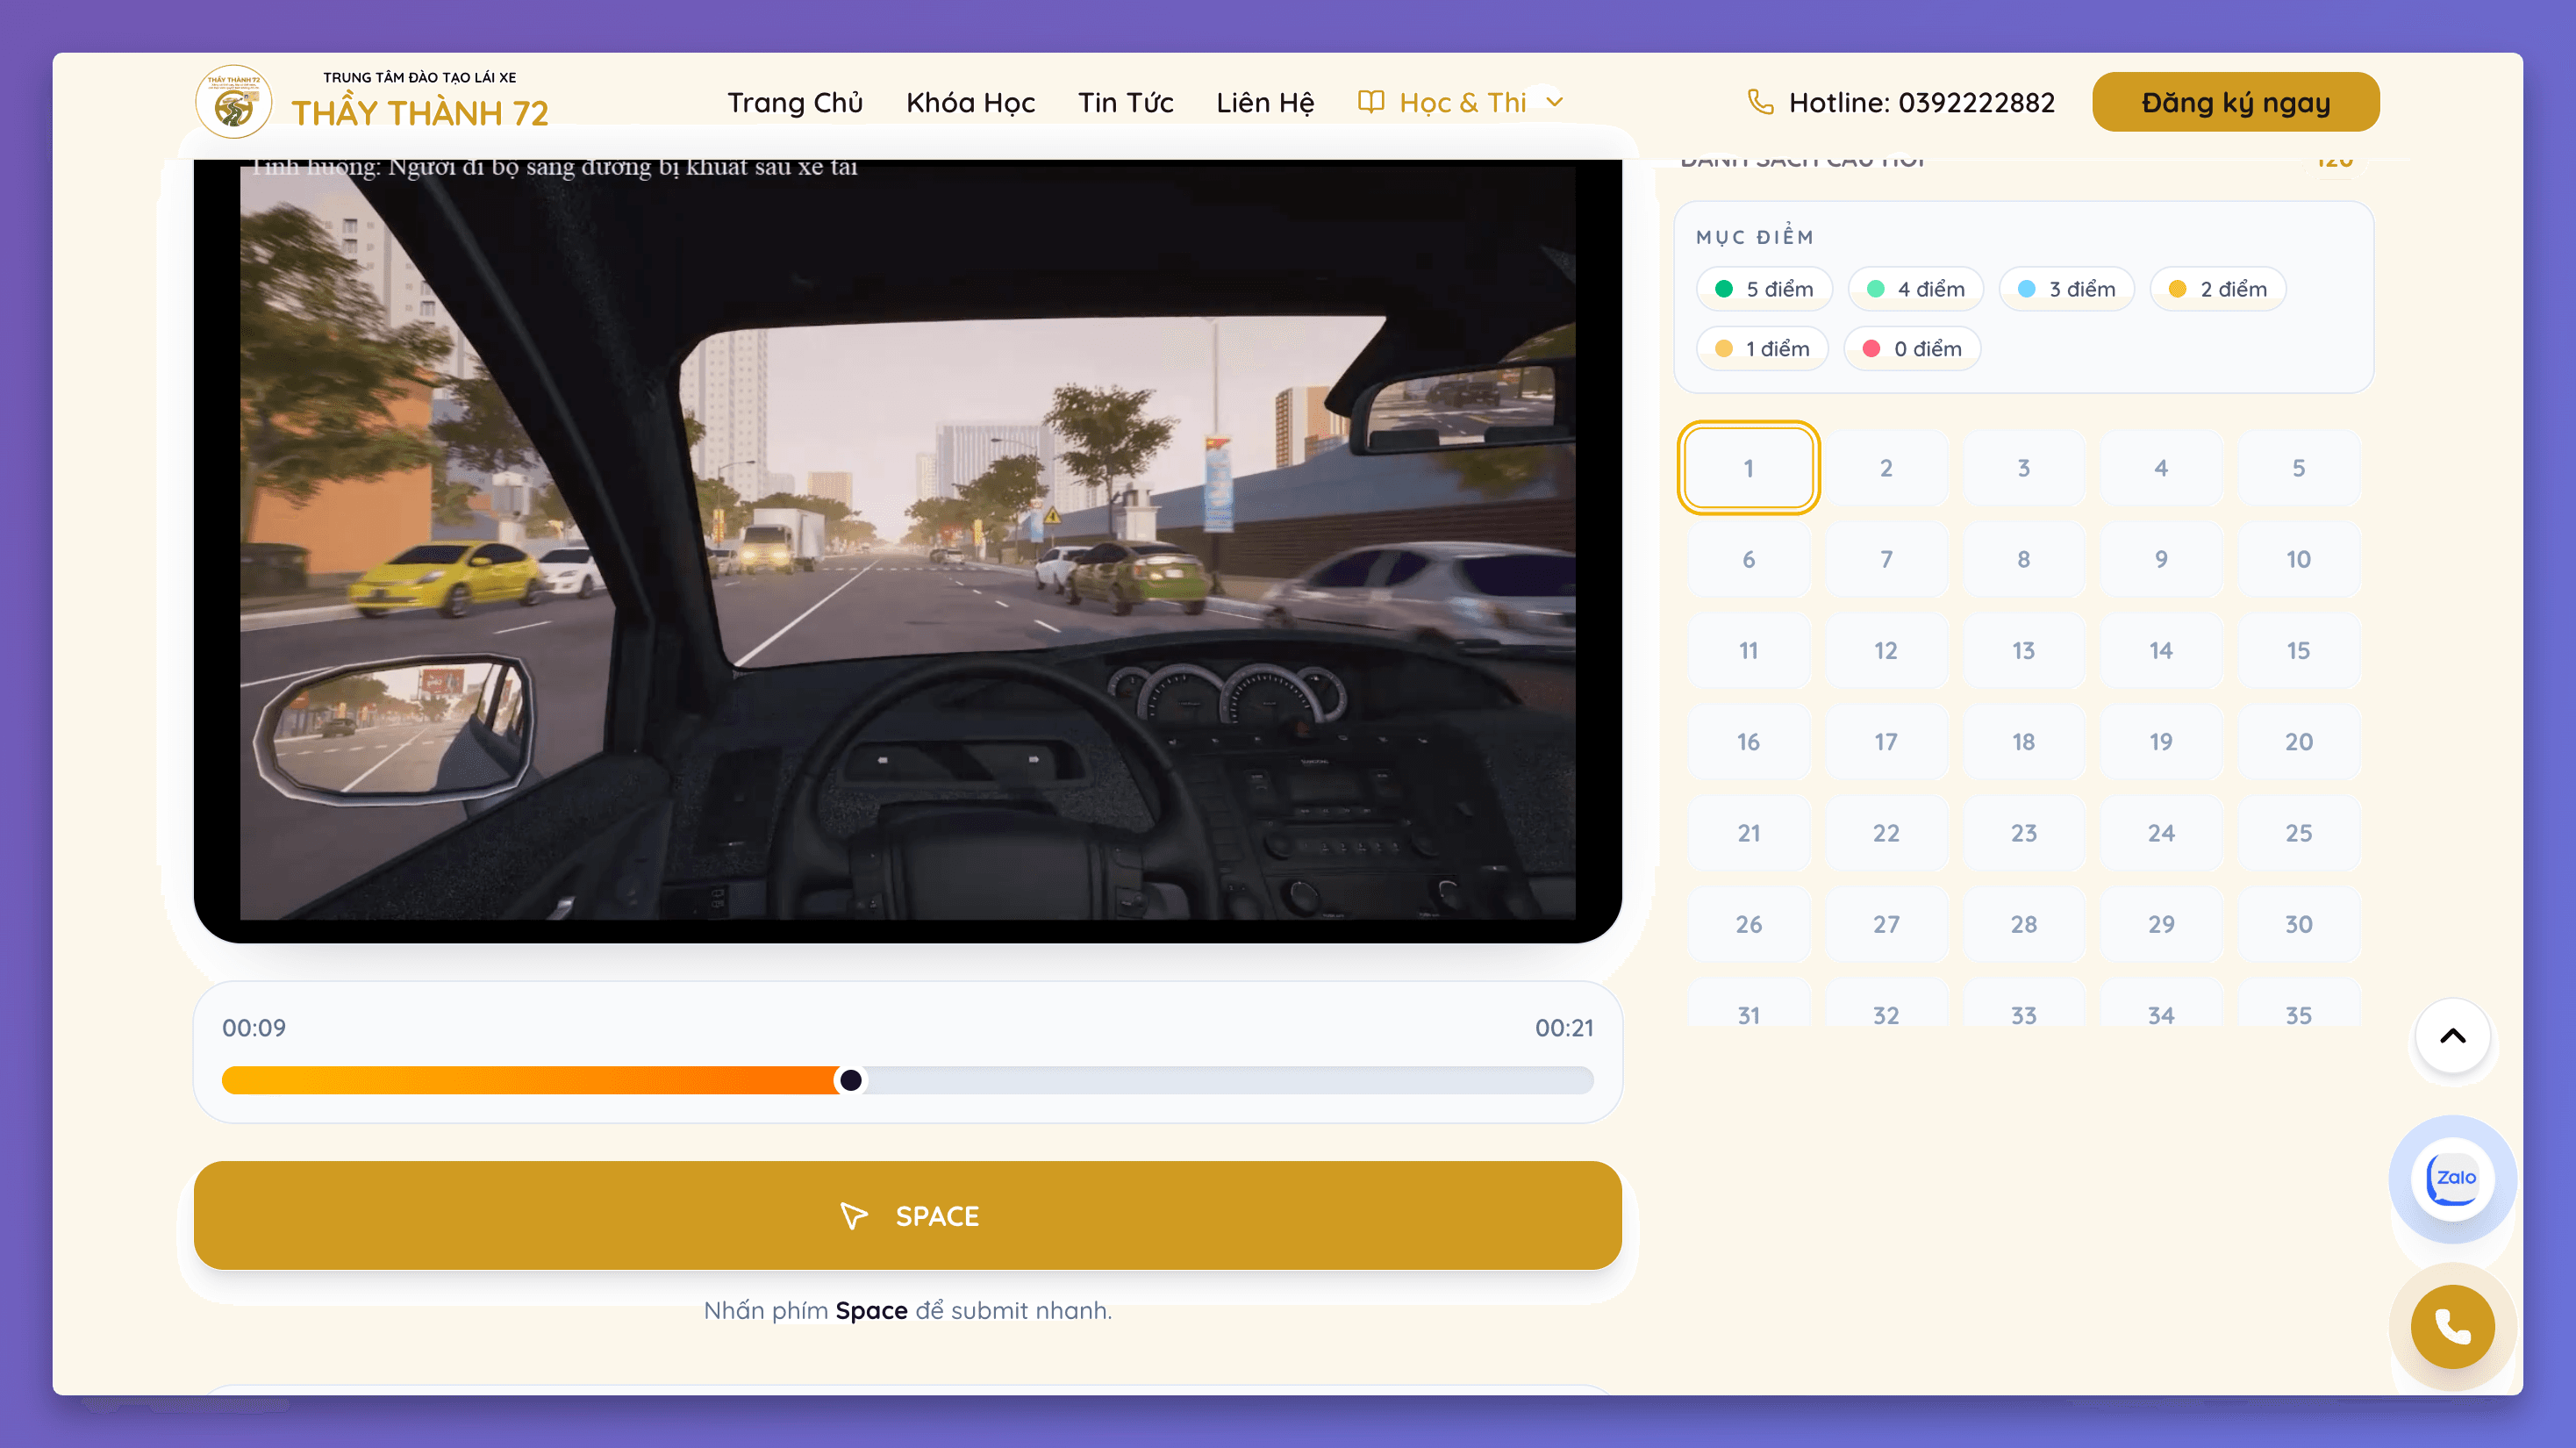2576x1448 pixels.
Task: Click the Thầy Thành 72 logo emblem
Action: pyautogui.click(x=233, y=102)
